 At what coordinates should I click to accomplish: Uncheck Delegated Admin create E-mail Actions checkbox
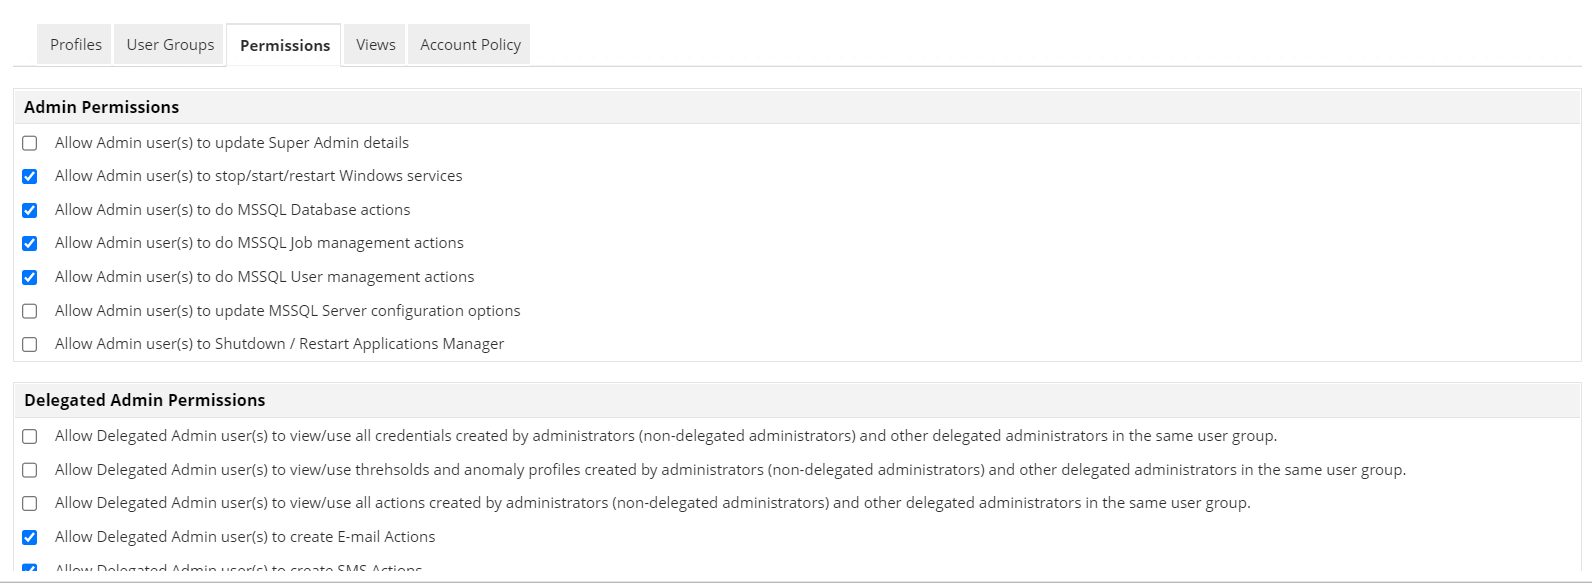click(30, 538)
